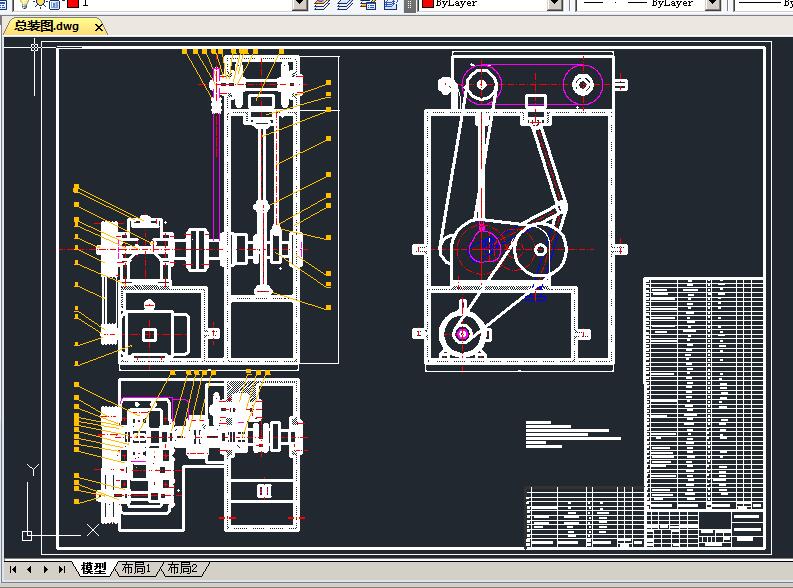Jump to the first layout tab
This screenshot has height=588, width=793.
(x=13, y=569)
